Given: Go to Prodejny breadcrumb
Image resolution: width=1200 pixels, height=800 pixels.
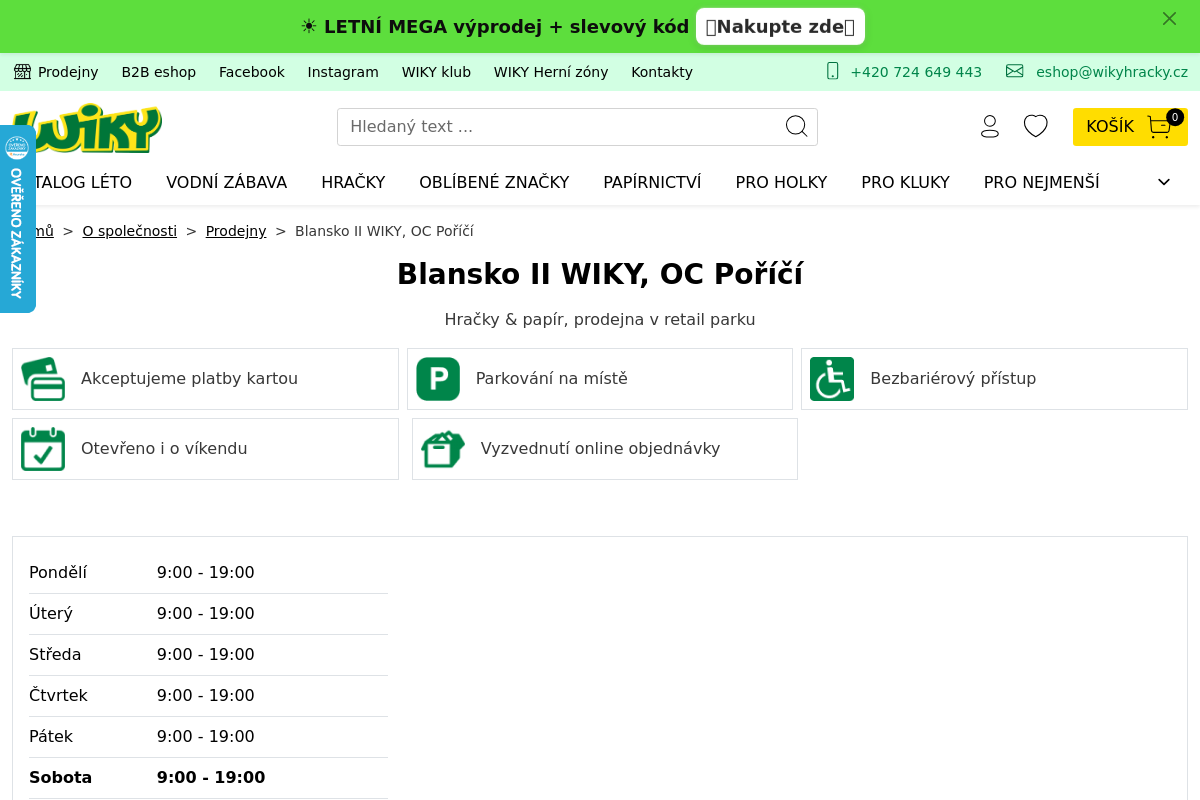Looking at the screenshot, I should coord(236,231).
